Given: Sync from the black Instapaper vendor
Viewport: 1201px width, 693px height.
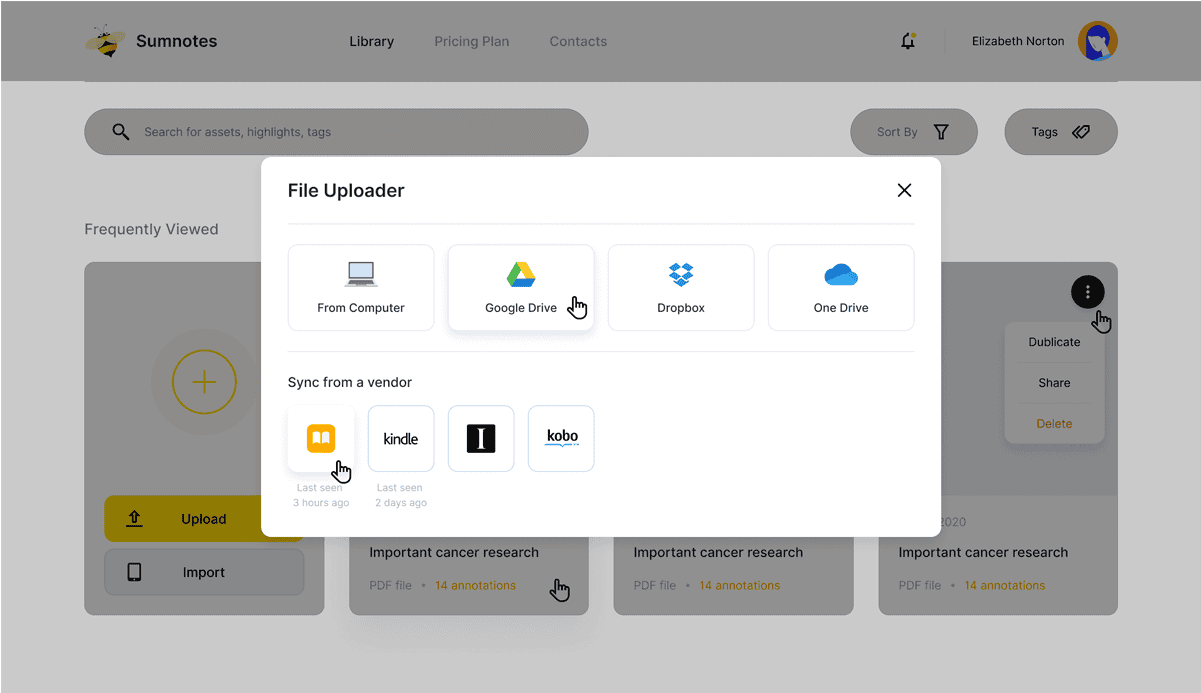Looking at the screenshot, I should [x=481, y=438].
